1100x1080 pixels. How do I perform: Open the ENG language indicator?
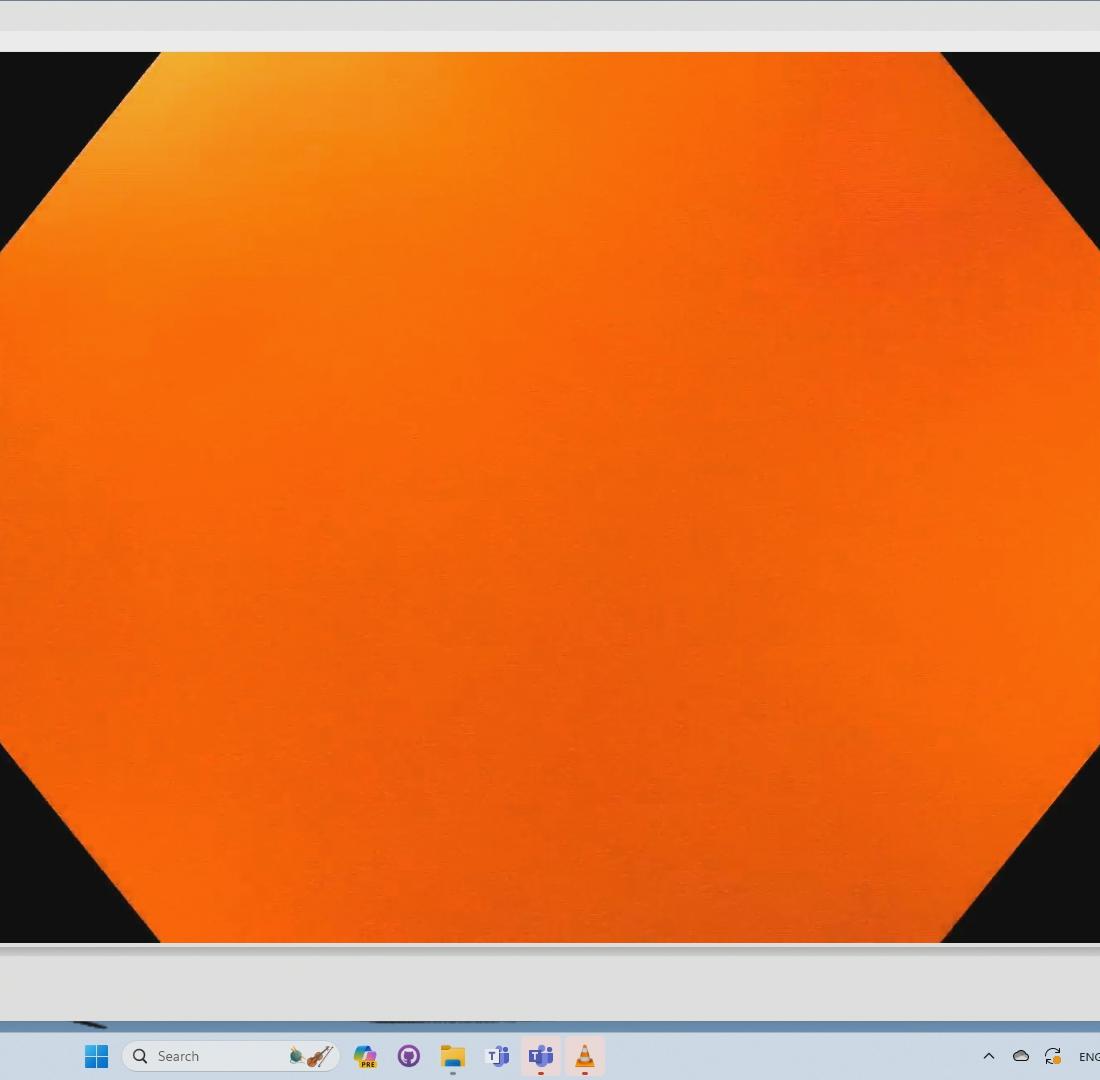coord(1089,1056)
